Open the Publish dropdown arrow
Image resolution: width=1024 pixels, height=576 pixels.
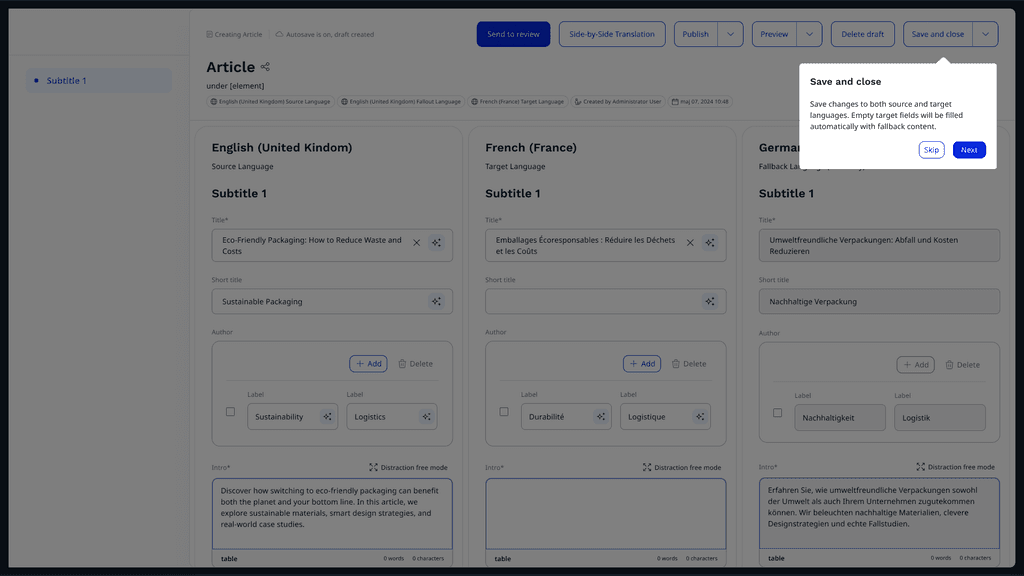click(731, 35)
